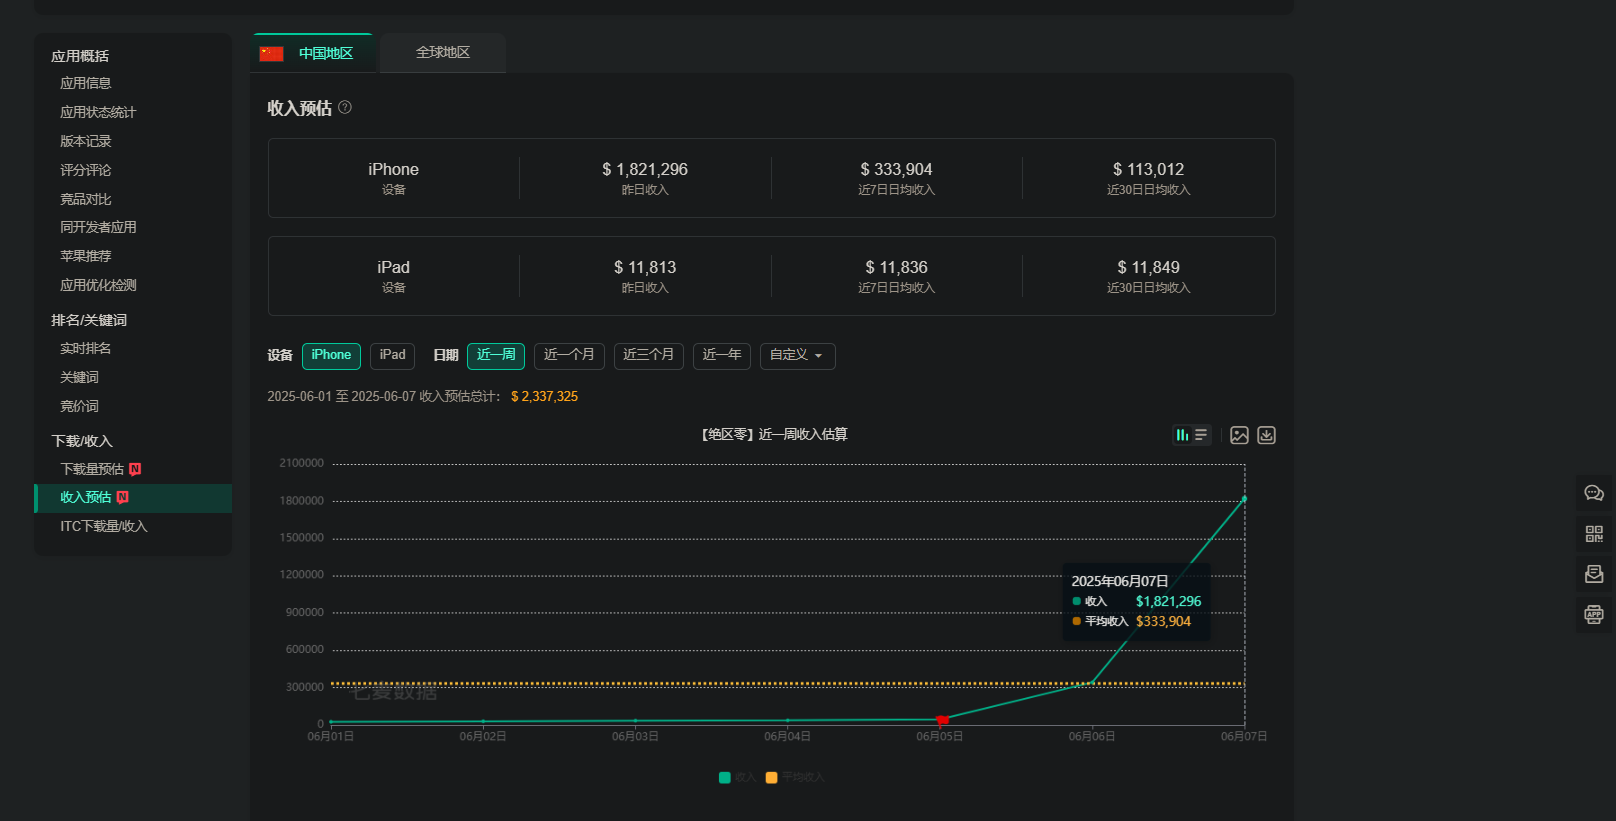The image size is (1616, 821).
Task: Choose the 近一个月 date range
Action: pos(569,356)
